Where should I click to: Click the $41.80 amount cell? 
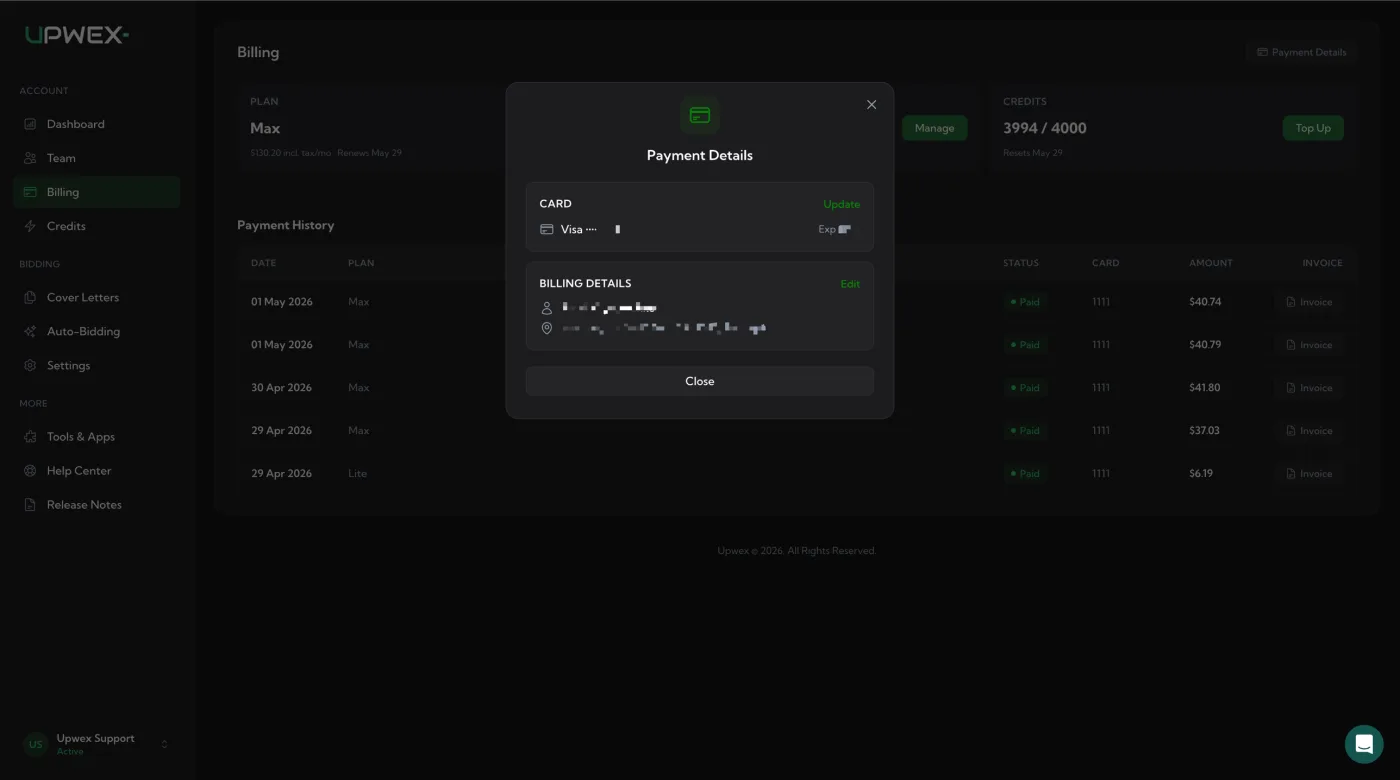click(x=1205, y=388)
